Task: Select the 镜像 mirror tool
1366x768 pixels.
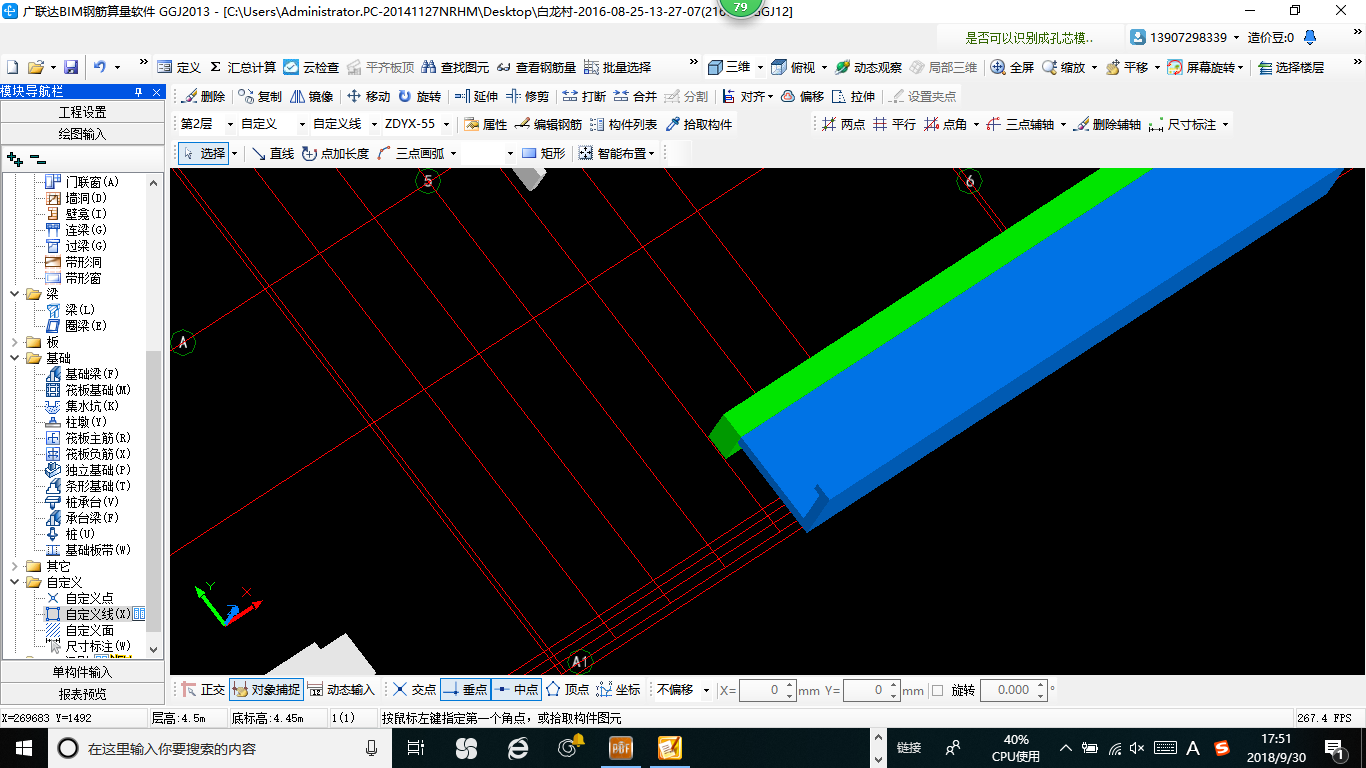Action: click(312, 96)
